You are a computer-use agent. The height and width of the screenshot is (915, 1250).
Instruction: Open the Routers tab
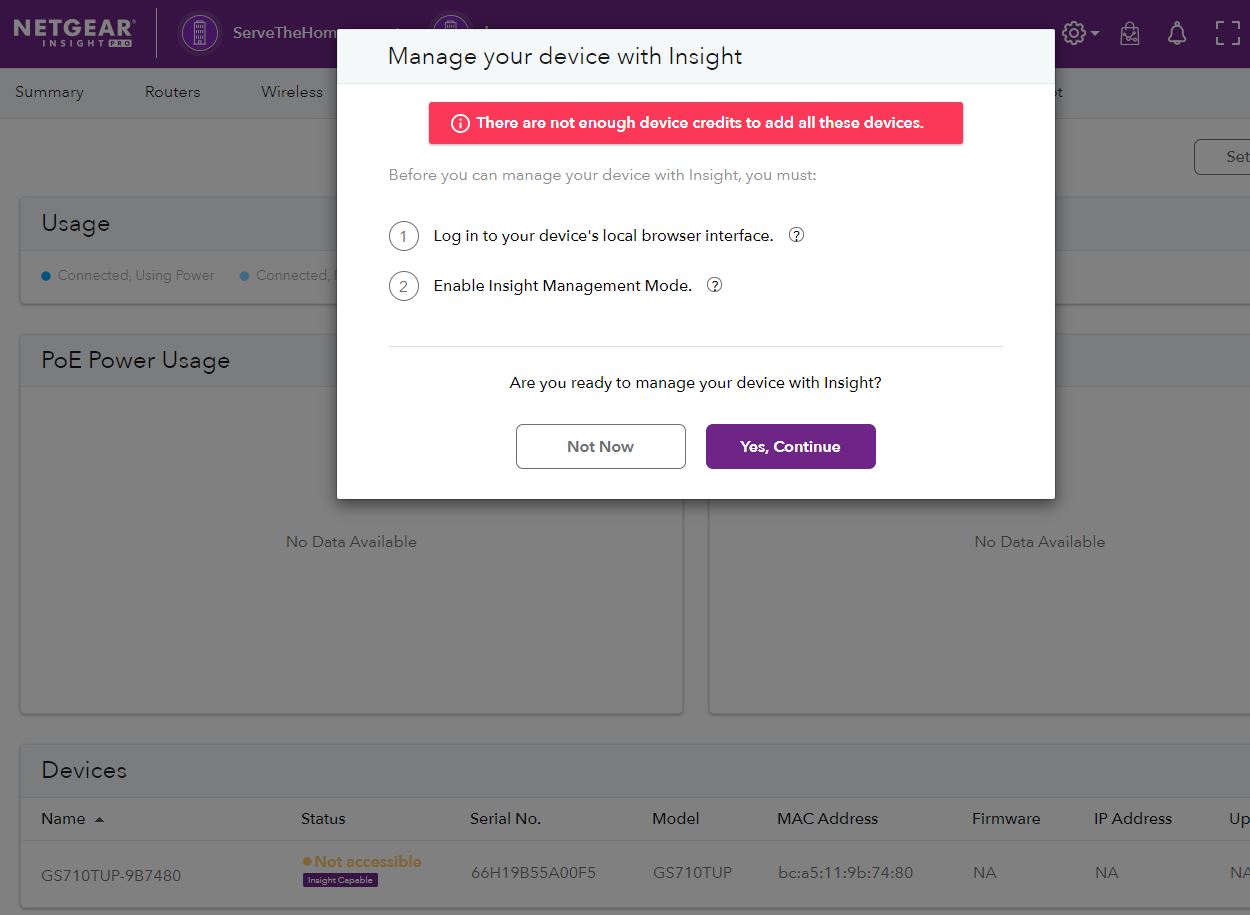point(172,92)
